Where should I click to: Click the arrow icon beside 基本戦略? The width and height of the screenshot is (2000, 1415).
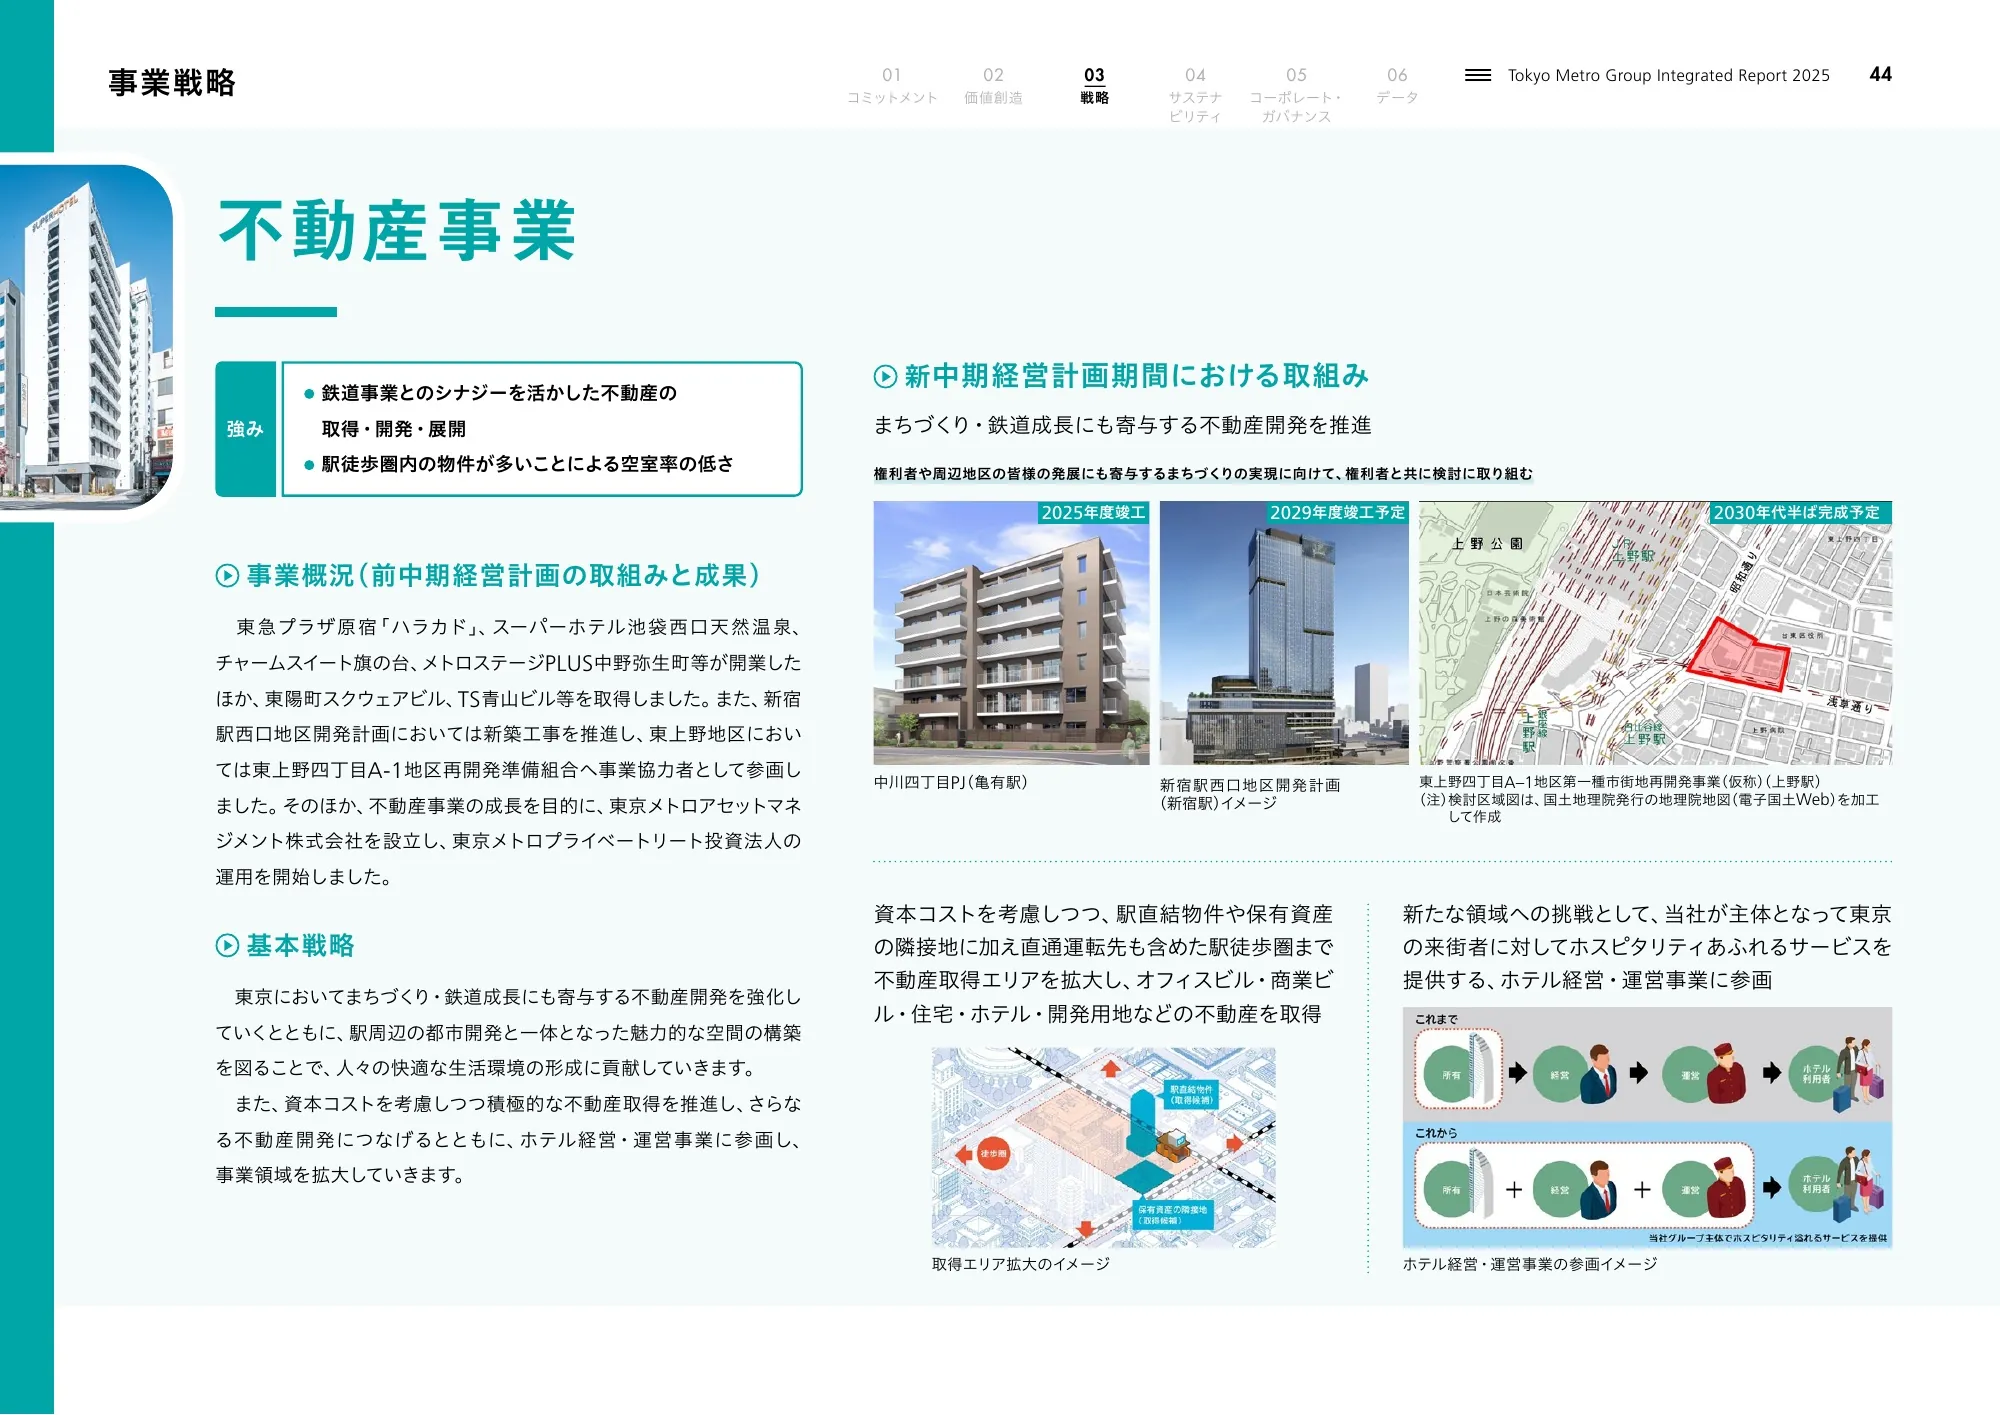click(x=228, y=945)
